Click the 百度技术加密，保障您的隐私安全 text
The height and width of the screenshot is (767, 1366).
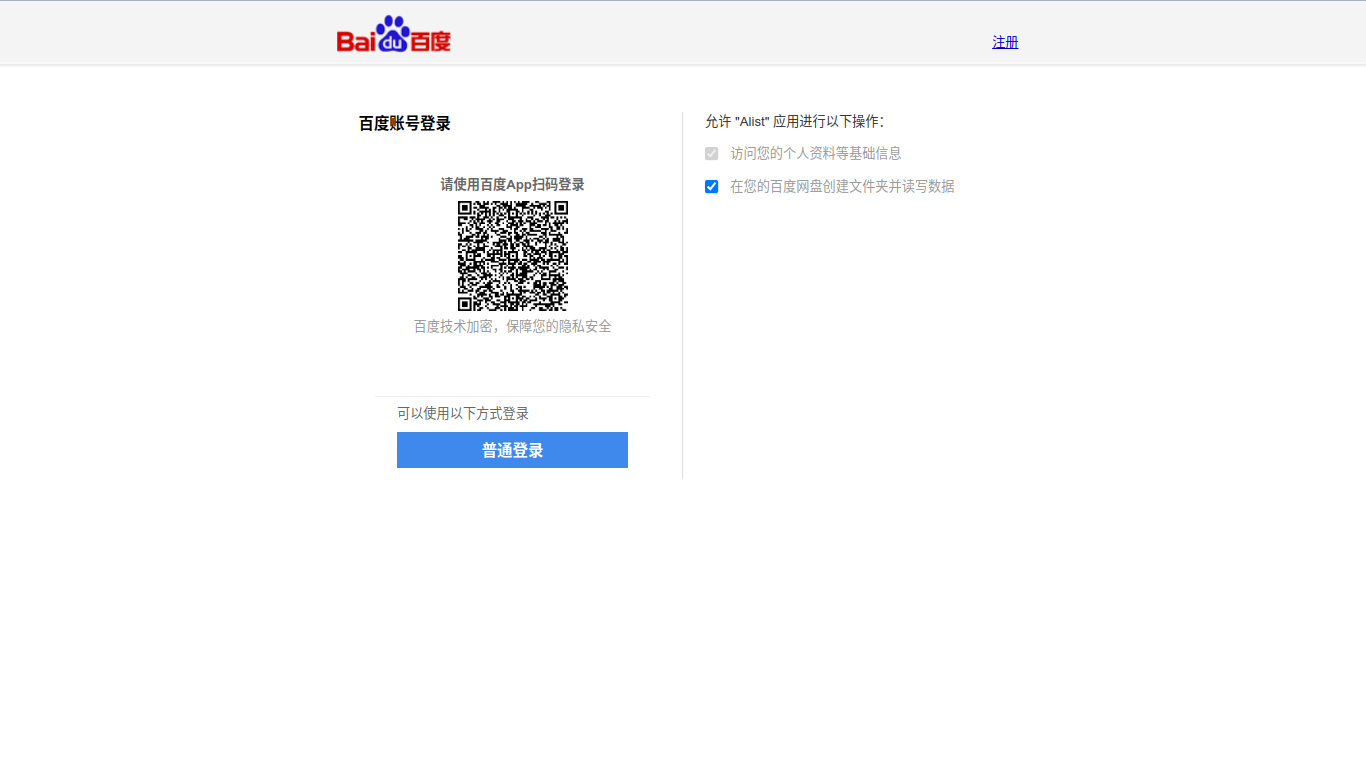(x=513, y=327)
